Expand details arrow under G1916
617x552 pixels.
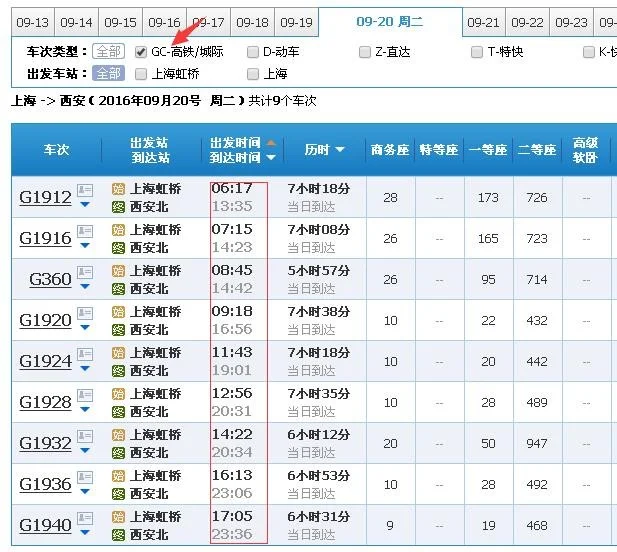[x=85, y=245]
